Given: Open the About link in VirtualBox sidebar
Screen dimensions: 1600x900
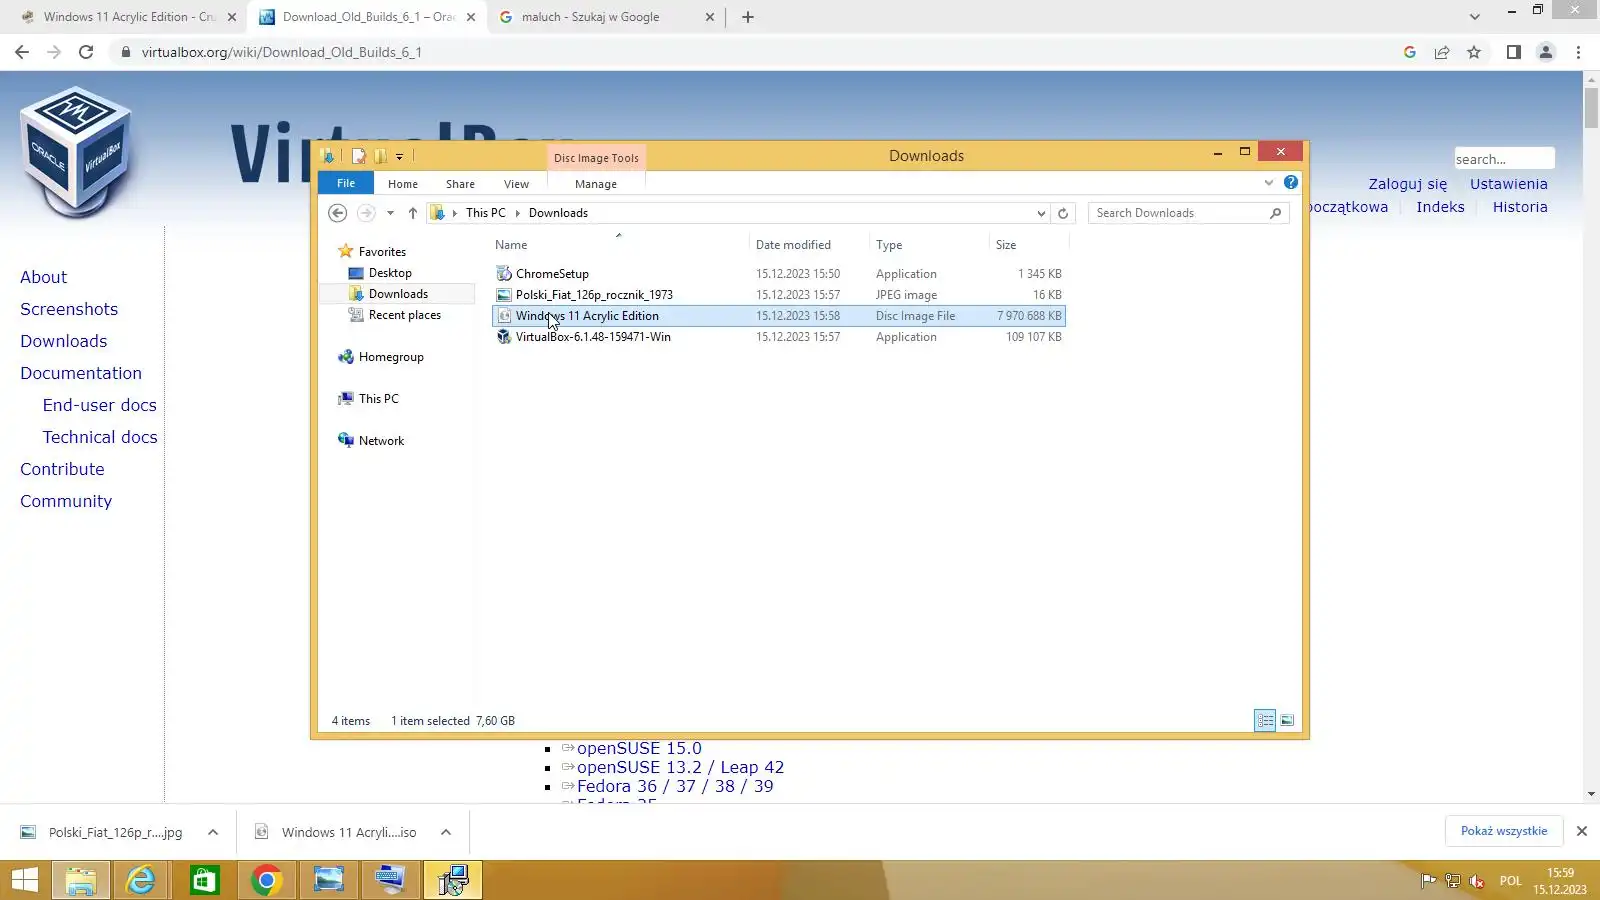Looking at the screenshot, I should 44,277.
